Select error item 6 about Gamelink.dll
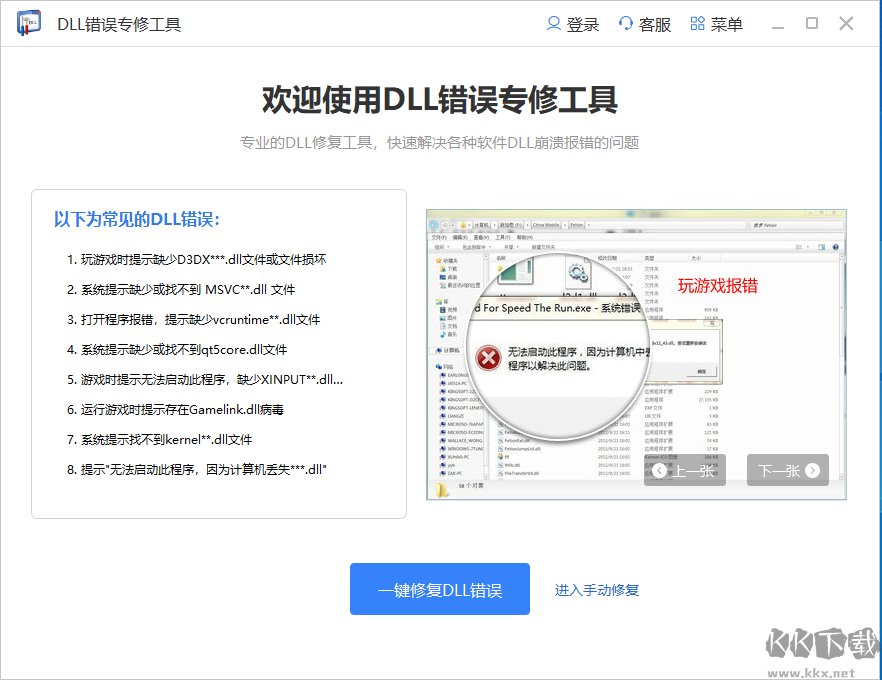This screenshot has width=882, height=680. (x=175, y=409)
